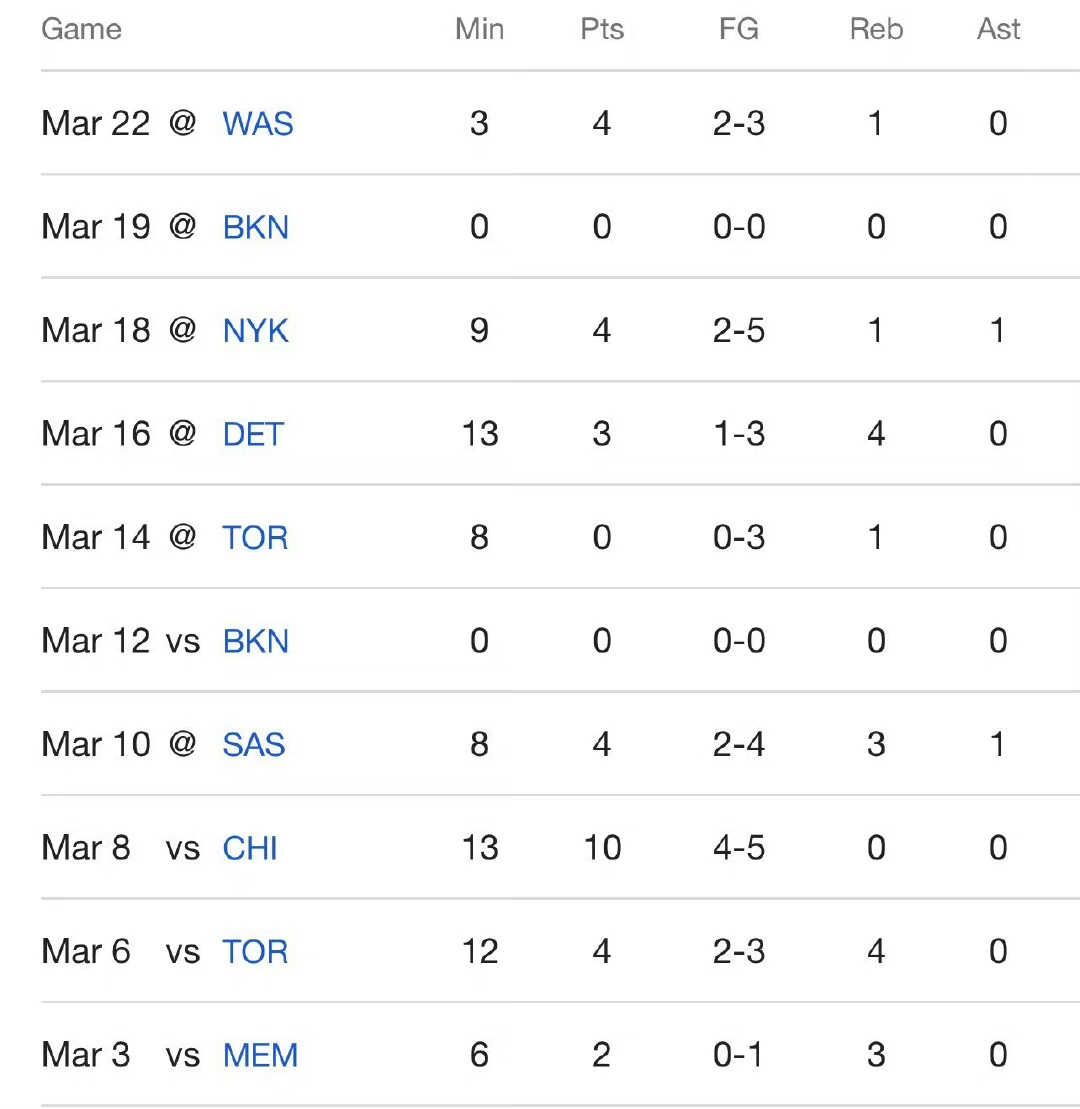Select the Reb column header
This screenshot has height=1109, width=1080.
(876, 30)
